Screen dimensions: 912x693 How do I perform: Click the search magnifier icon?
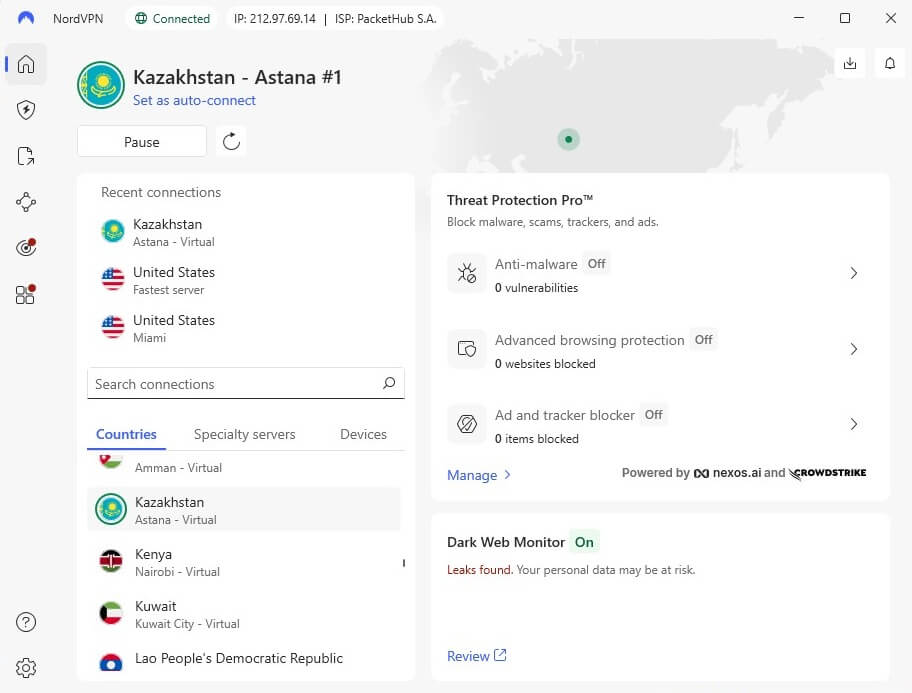(x=389, y=383)
